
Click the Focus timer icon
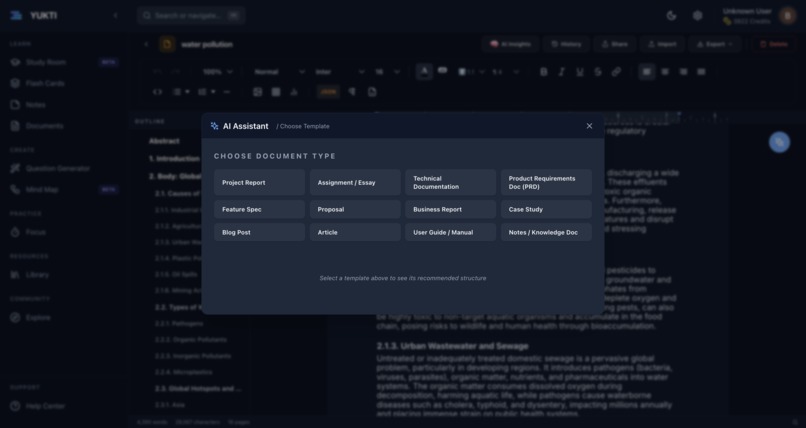[15, 232]
